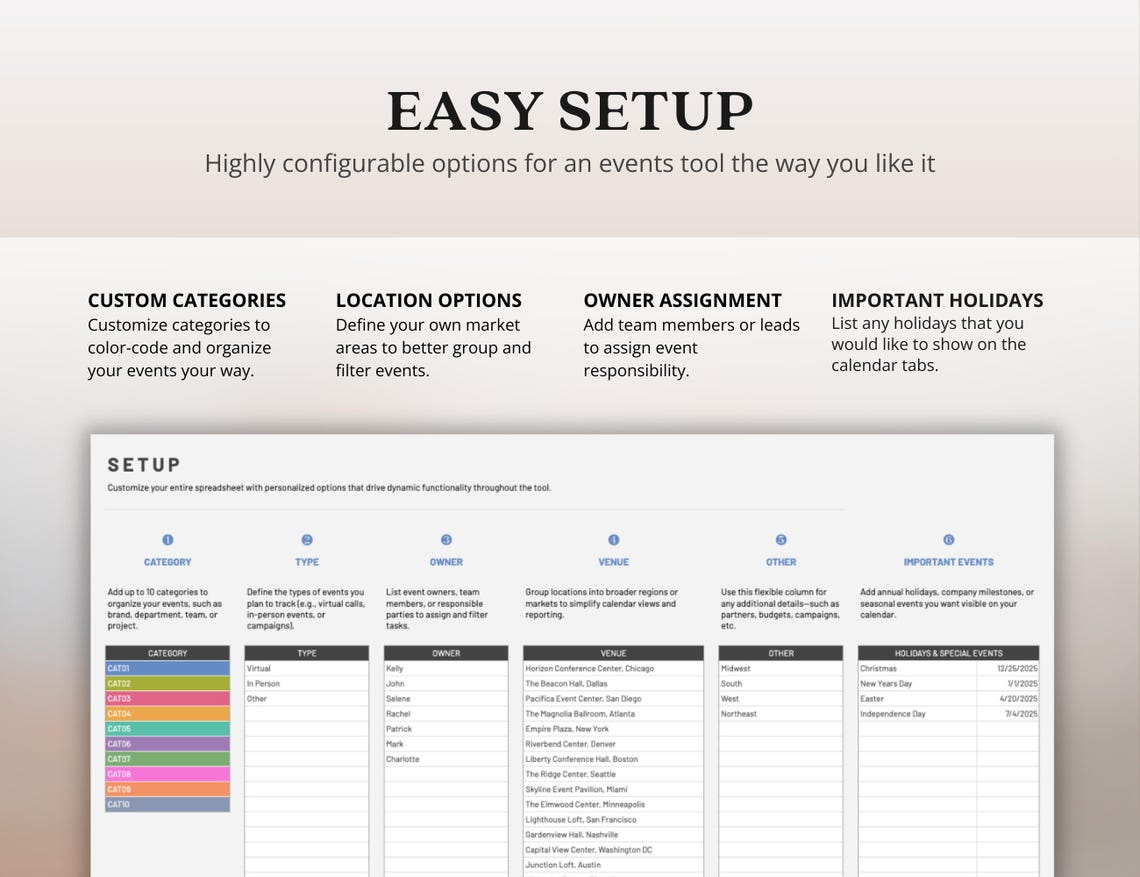Select the 'South' region cell
This screenshot has width=1140, height=877.
click(x=781, y=684)
